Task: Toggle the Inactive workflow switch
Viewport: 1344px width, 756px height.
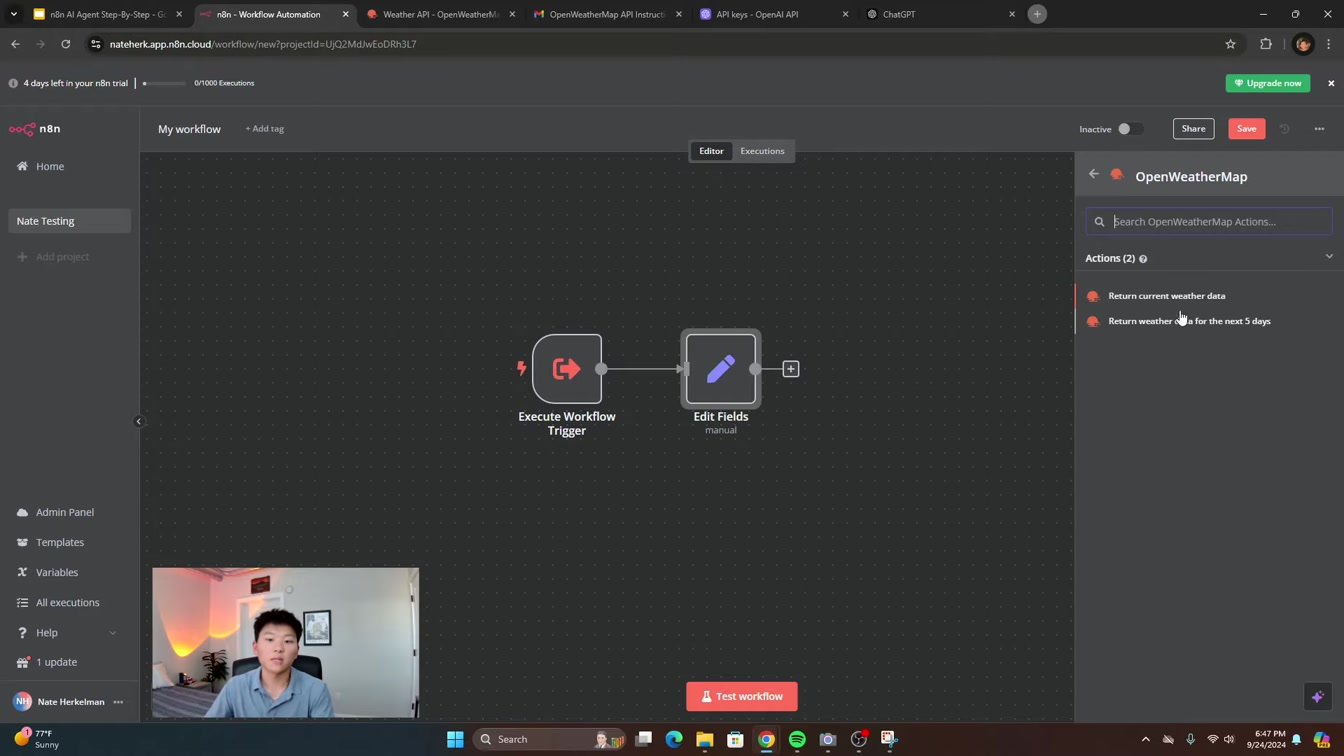Action: pyautogui.click(x=1130, y=129)
